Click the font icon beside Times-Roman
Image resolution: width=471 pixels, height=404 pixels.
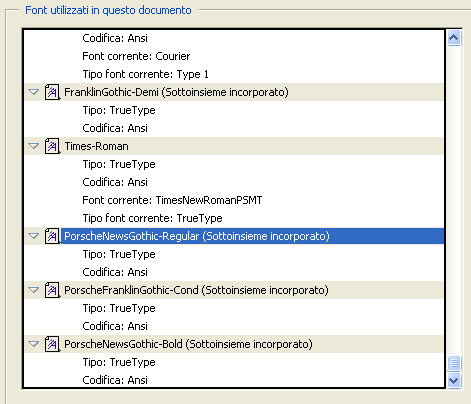(52, 146)
